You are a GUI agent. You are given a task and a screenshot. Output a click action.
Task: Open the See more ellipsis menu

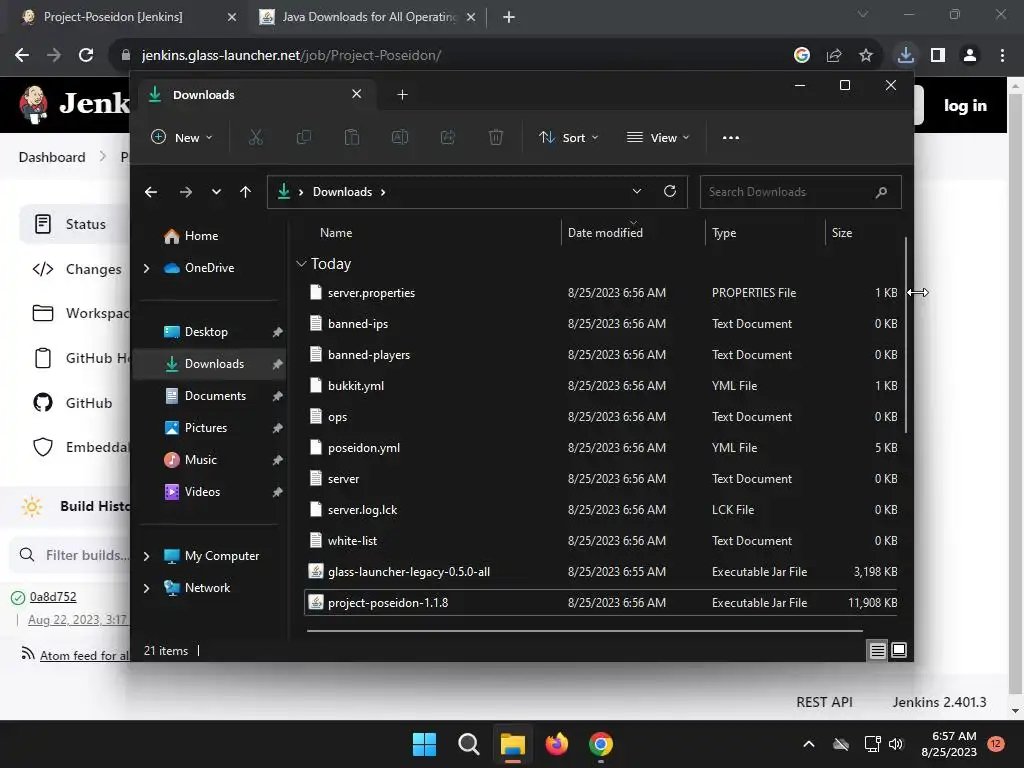[x=731, y=137]
